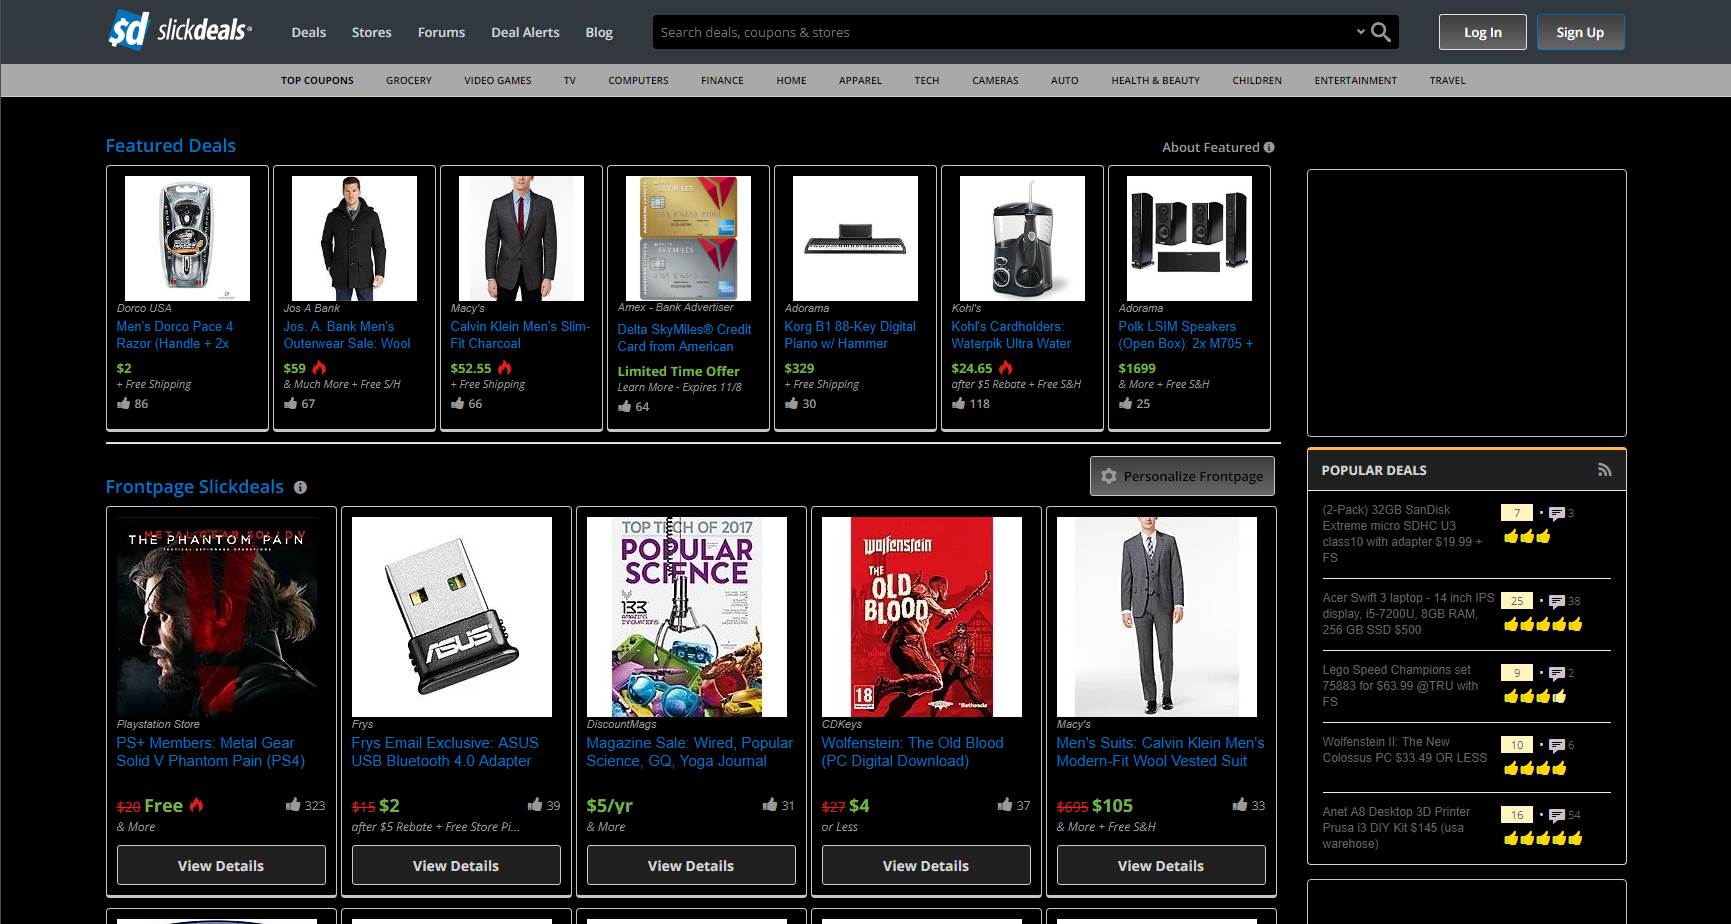1731x924 pixels.
Task: Upvote the Korg 88-Key Digital Piano deal
Action: point(790,404)
